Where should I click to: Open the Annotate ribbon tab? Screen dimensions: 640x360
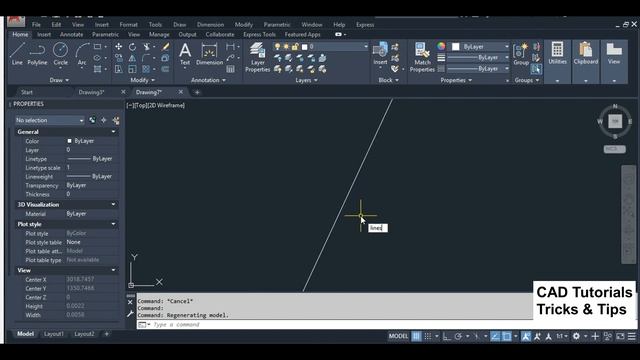(71, 35)
